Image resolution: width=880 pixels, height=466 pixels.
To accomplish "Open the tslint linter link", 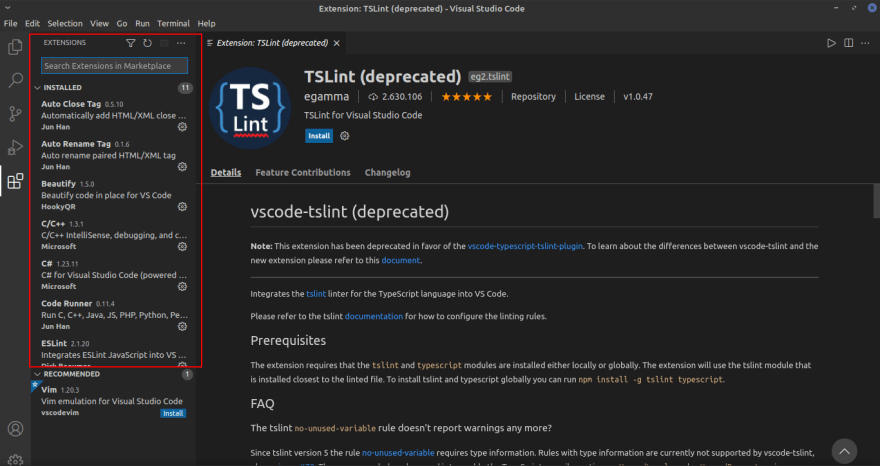I will 316,294.
